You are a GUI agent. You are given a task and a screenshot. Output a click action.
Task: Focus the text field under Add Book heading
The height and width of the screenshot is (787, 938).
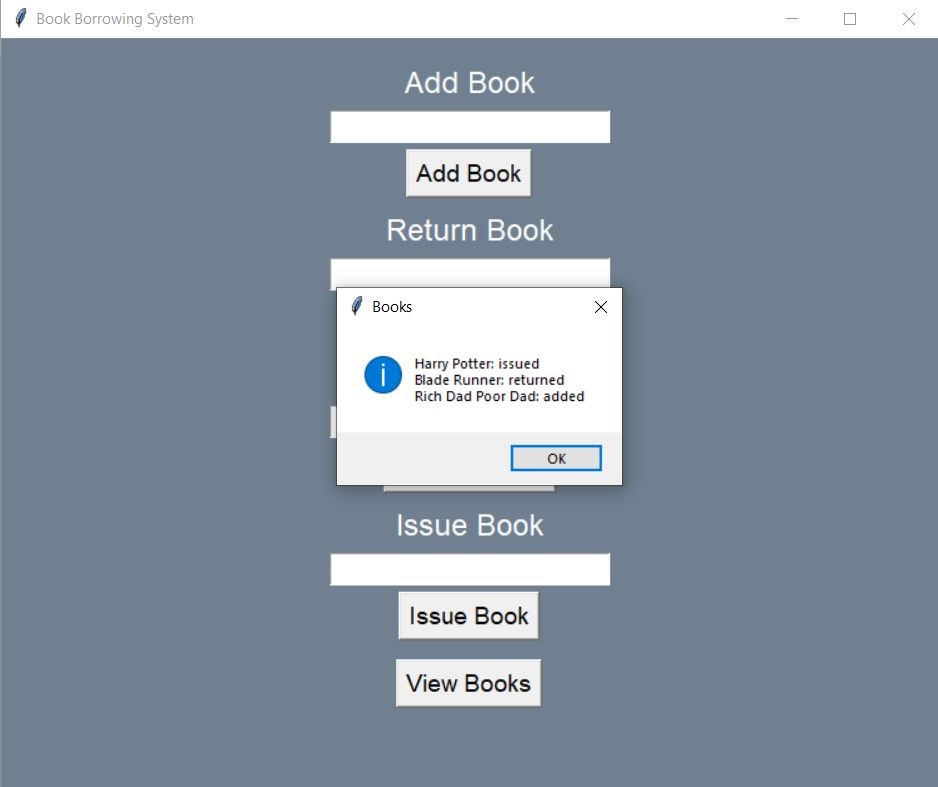click(470, 127)
